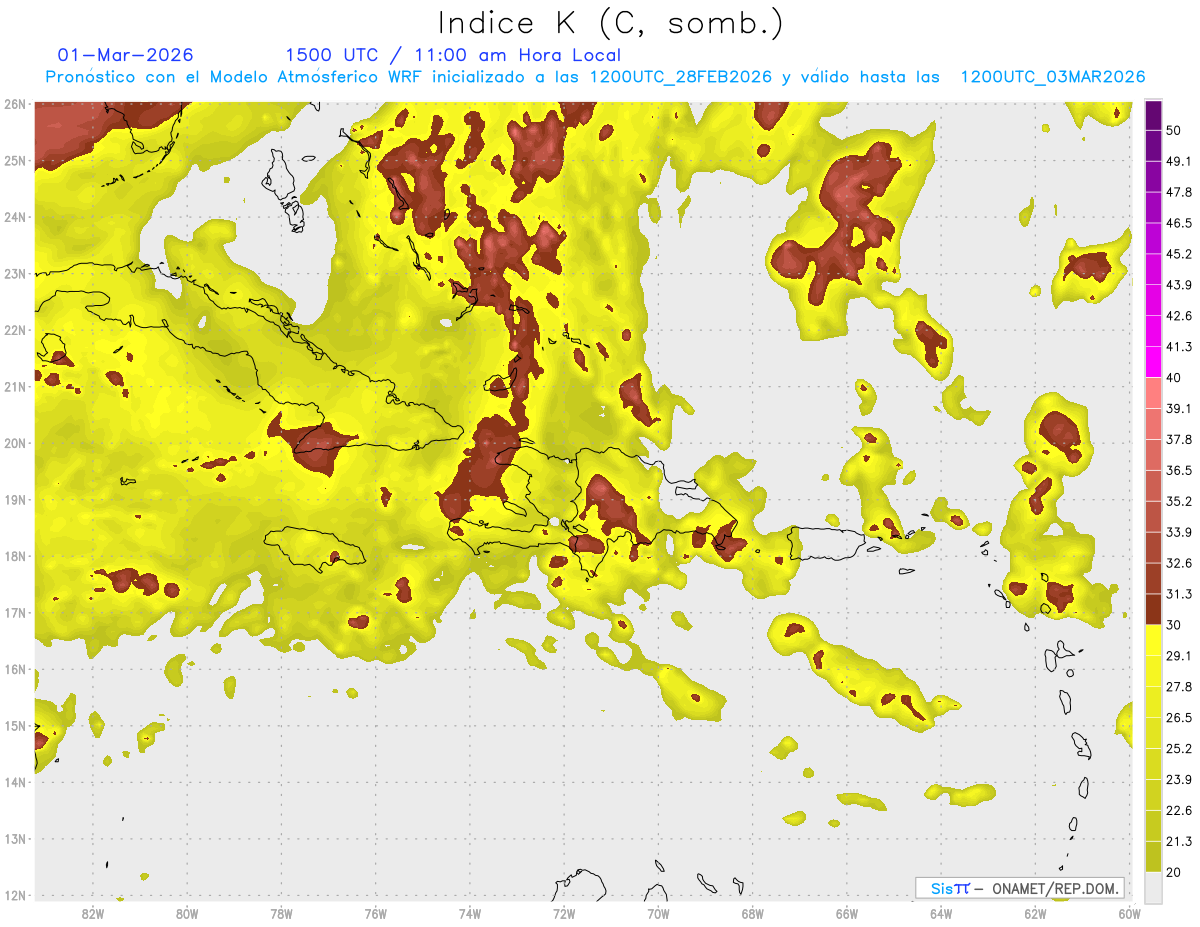Click the 72W longitude label
The width and height of the screenshot is (1200, 927).
[564, 913]
